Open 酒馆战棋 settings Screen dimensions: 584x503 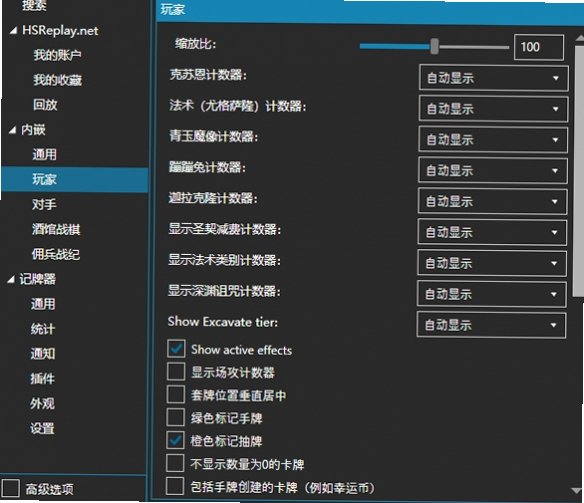click(x=56, y=229)
